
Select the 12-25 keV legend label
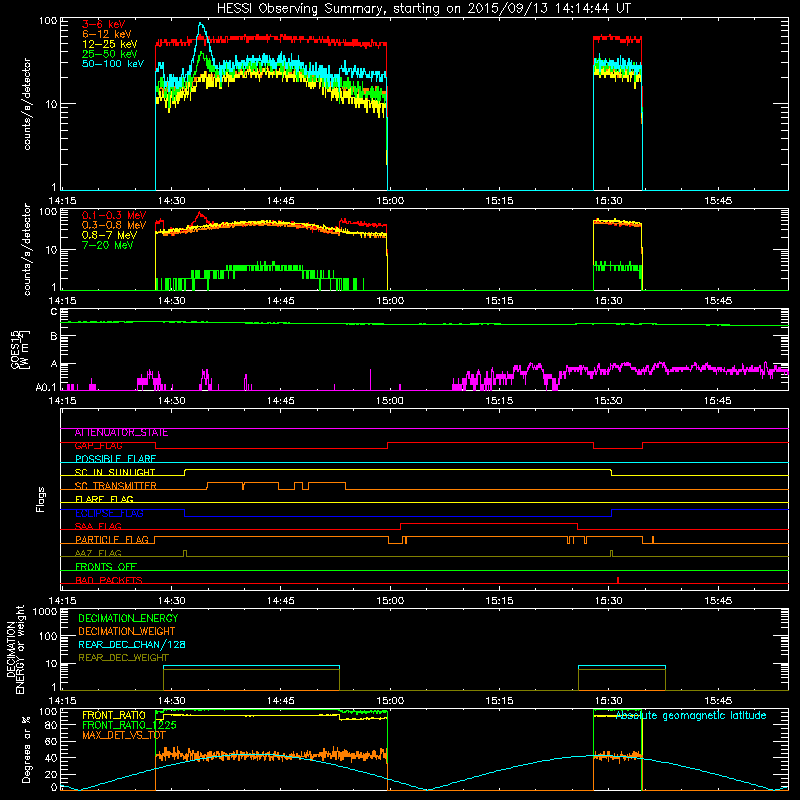click(110, 44)
